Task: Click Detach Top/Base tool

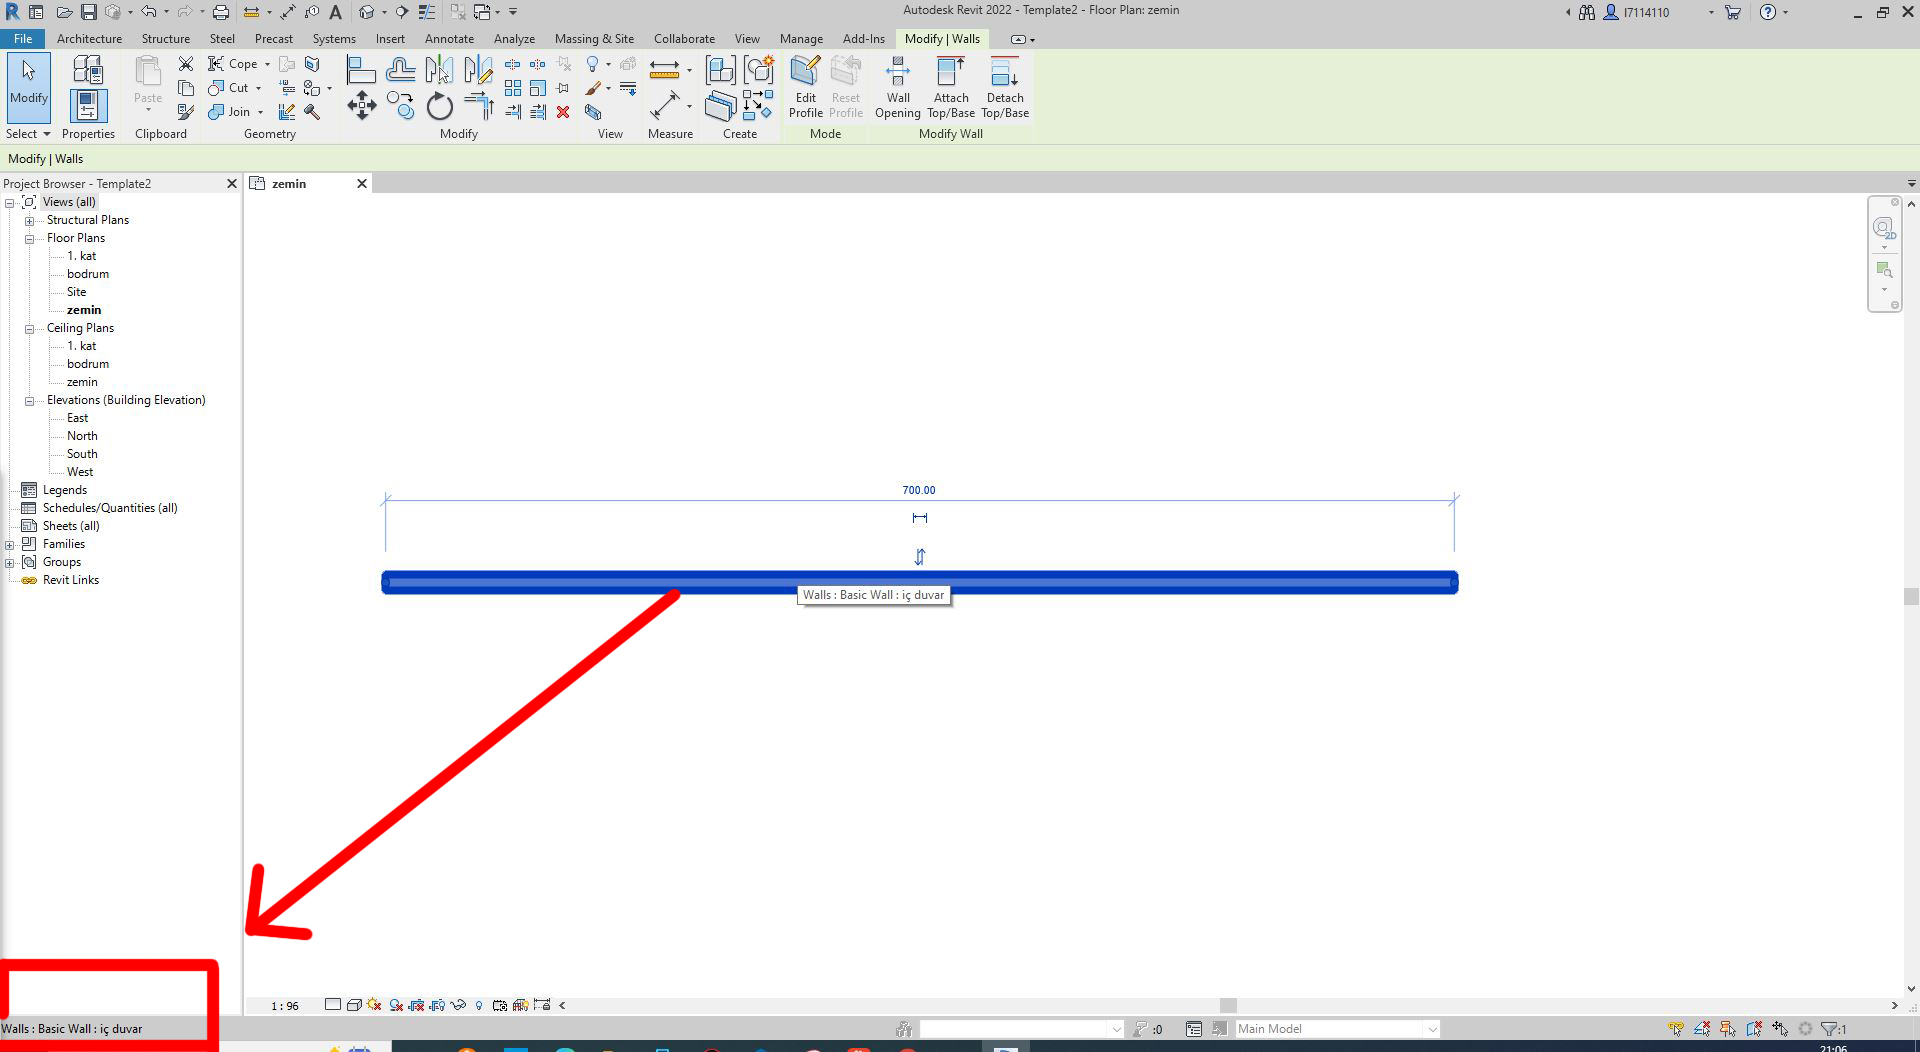Action: click(1005, 87)
